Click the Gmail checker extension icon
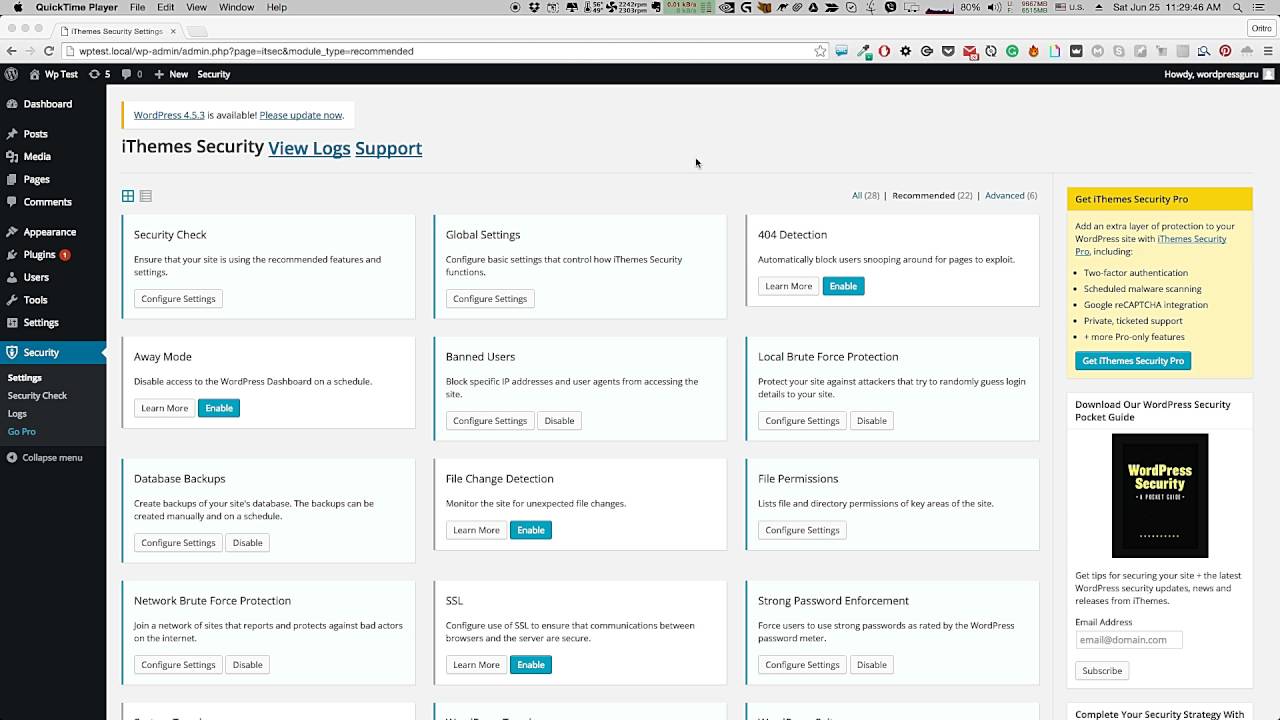This screenshot has height=720, width=1280. pyautogui.click(x=970, y=51)
